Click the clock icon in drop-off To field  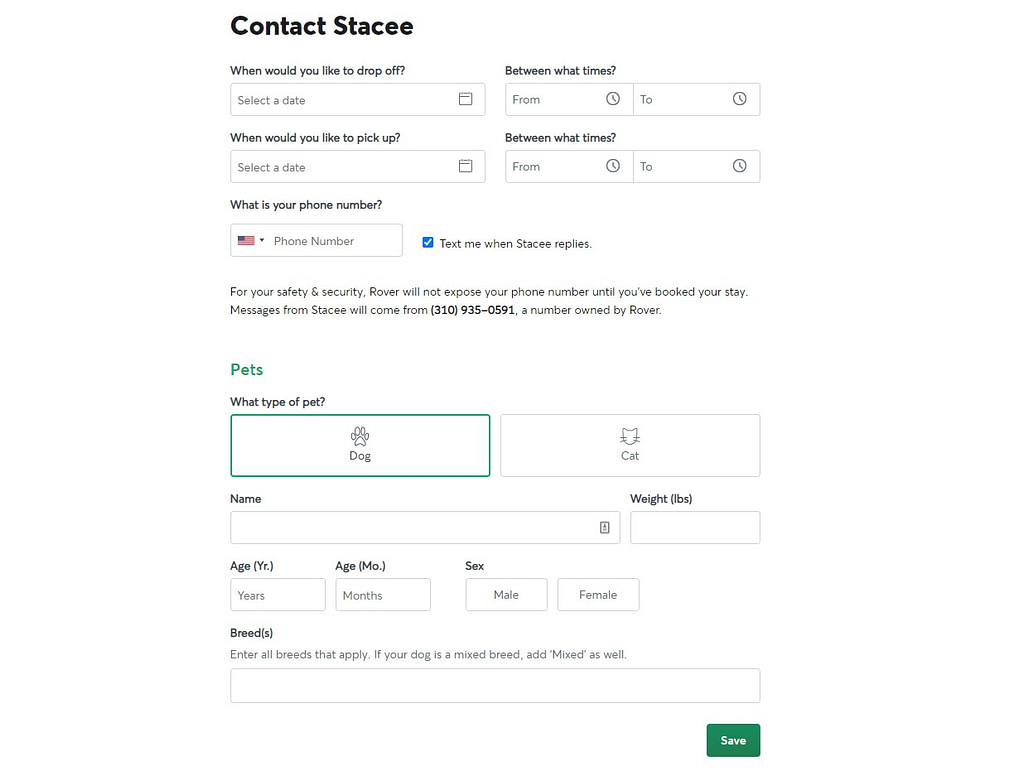(x=739, y=99)
